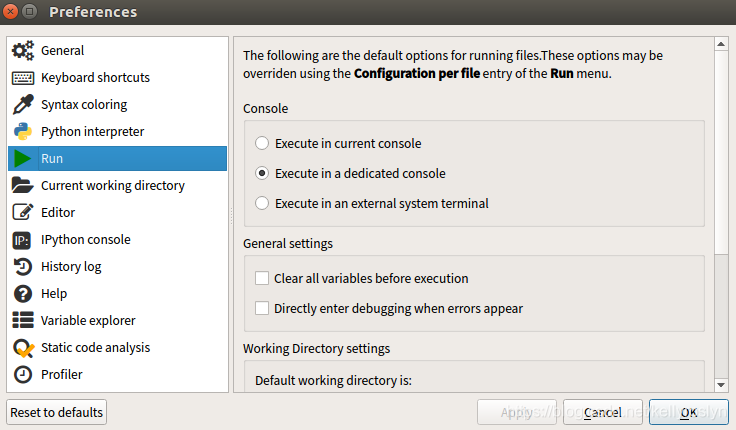Open the Python interpreter snake icon
Screen dimensions: 736x430
[x=22, y=132]
